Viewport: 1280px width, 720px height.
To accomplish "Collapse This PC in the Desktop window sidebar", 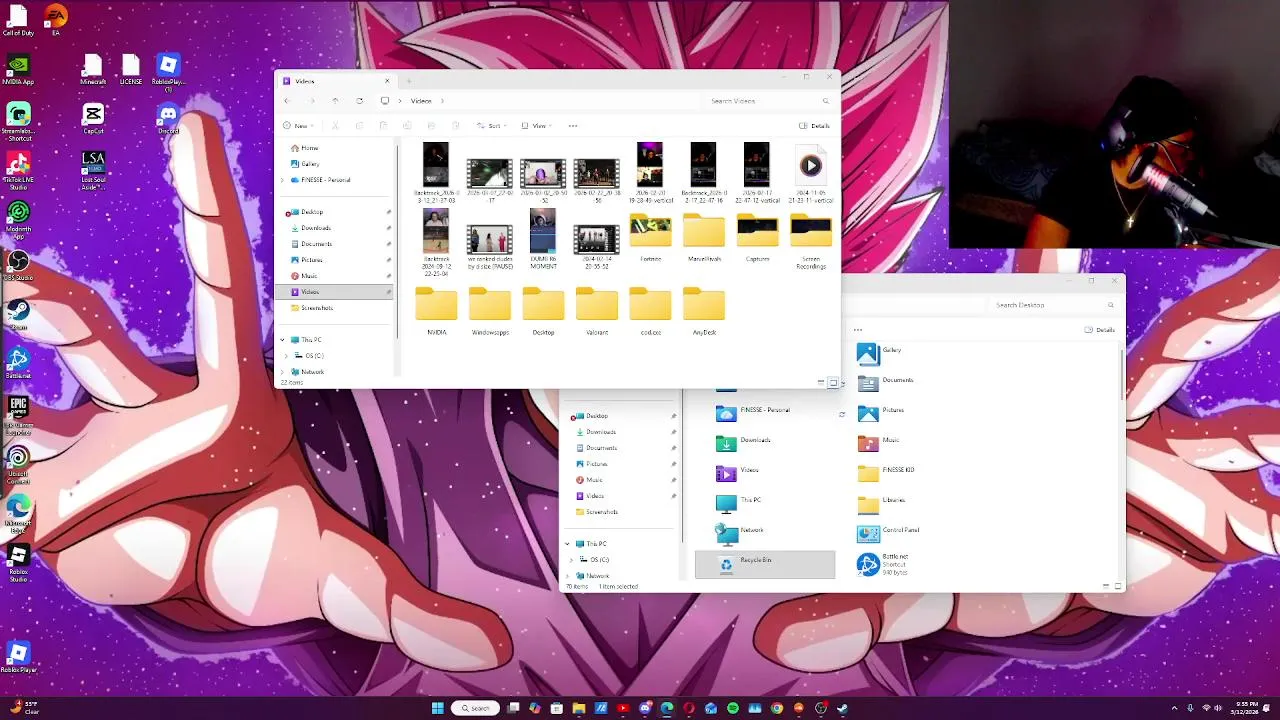I will (568, 544).
